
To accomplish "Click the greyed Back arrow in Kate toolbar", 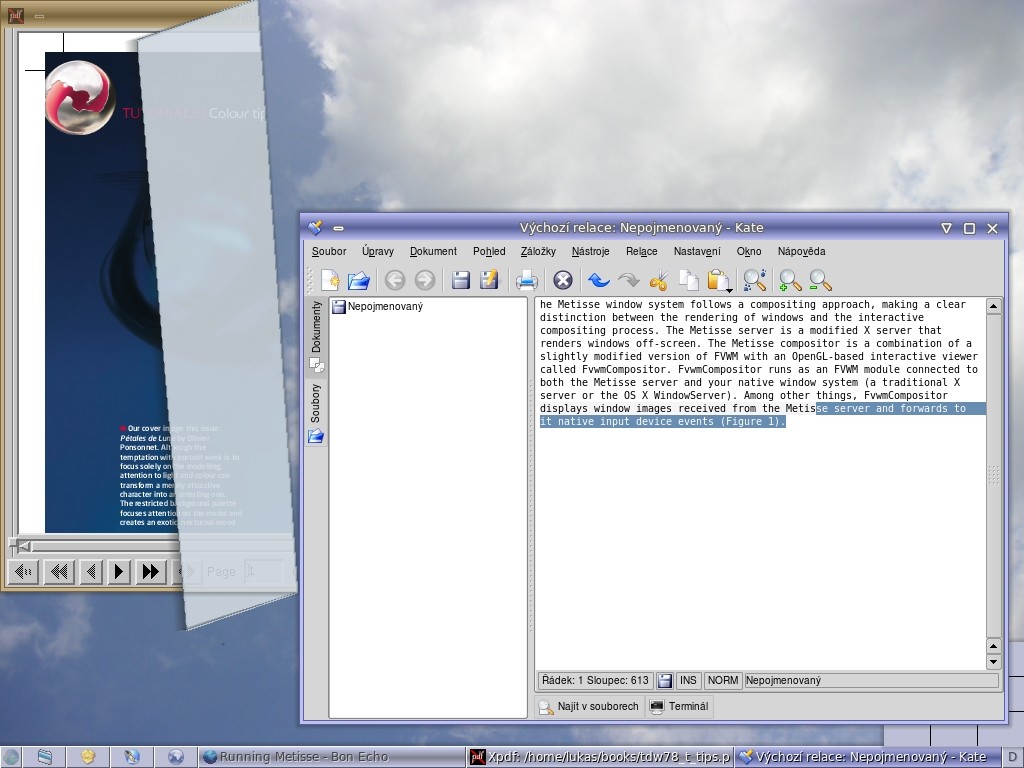I will tap(394, 280).
